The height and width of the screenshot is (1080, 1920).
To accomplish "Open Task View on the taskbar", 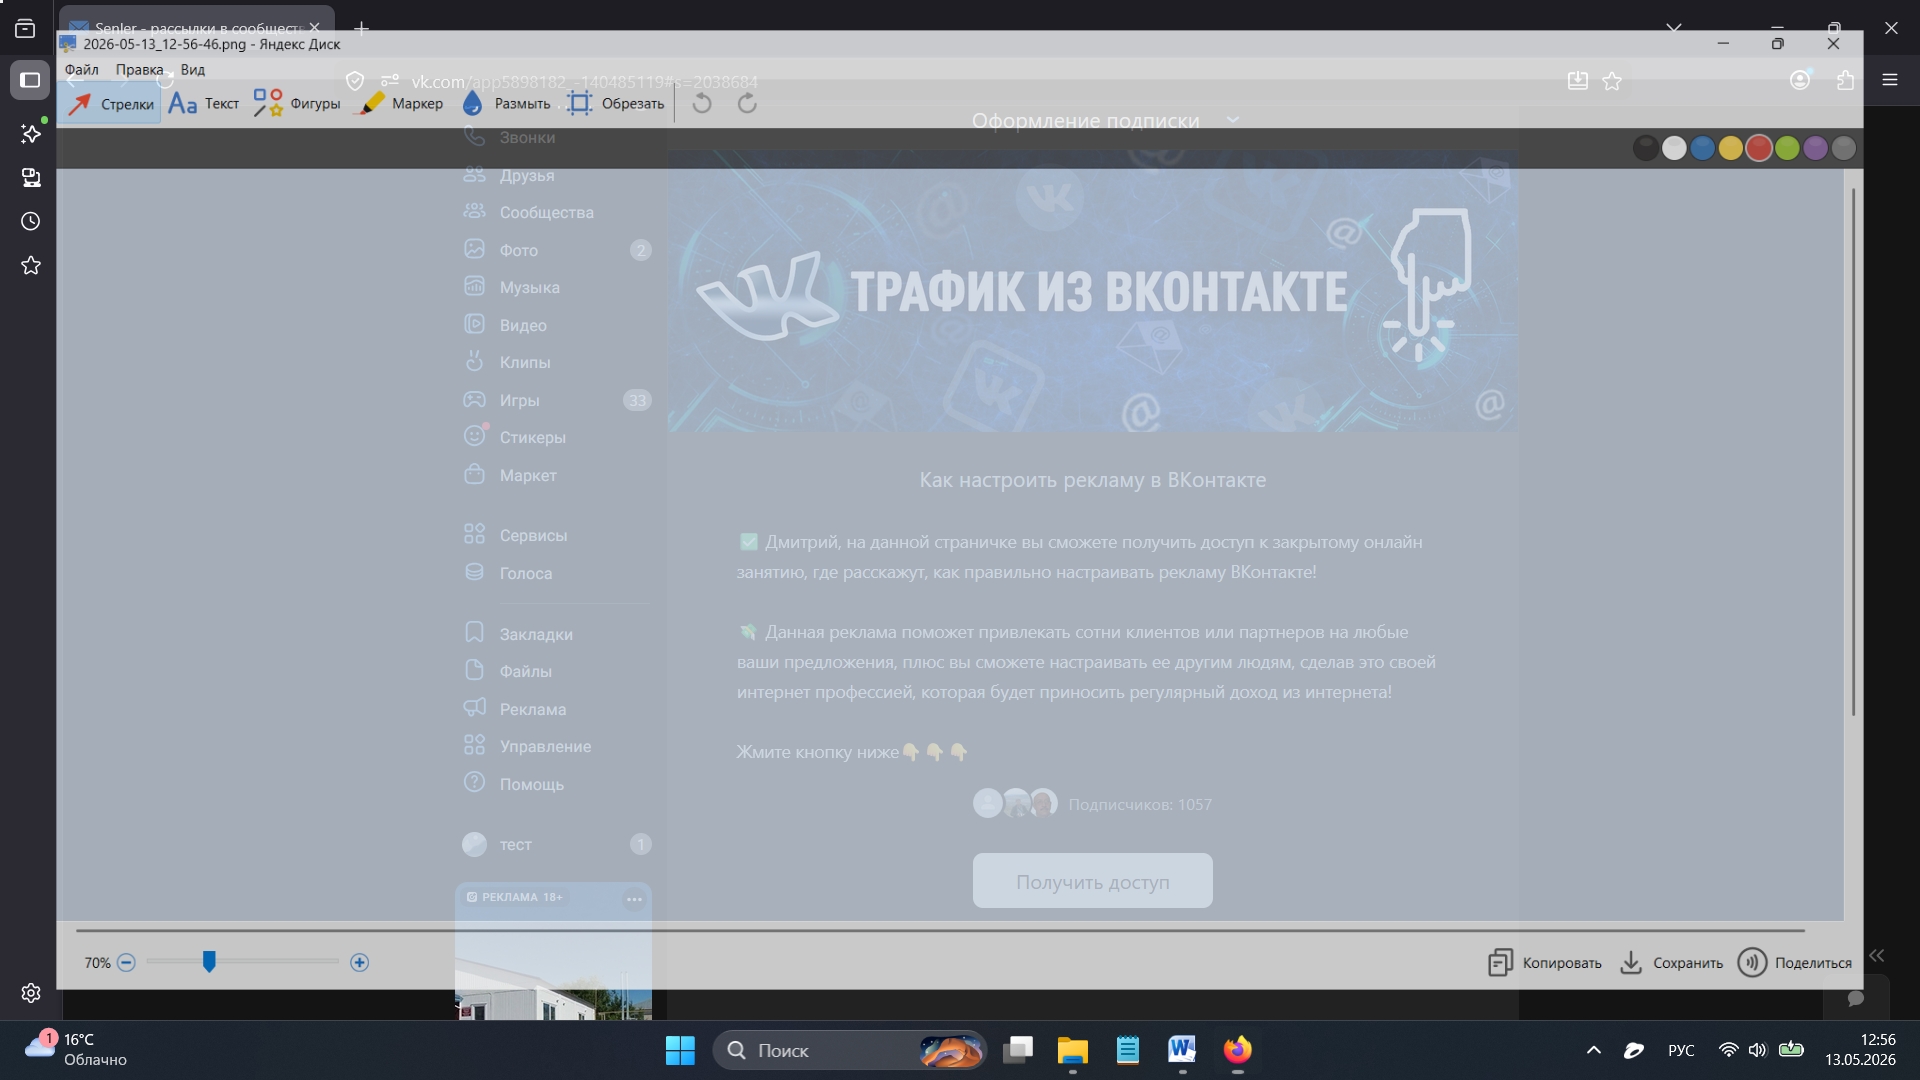I will 1018,1050.
